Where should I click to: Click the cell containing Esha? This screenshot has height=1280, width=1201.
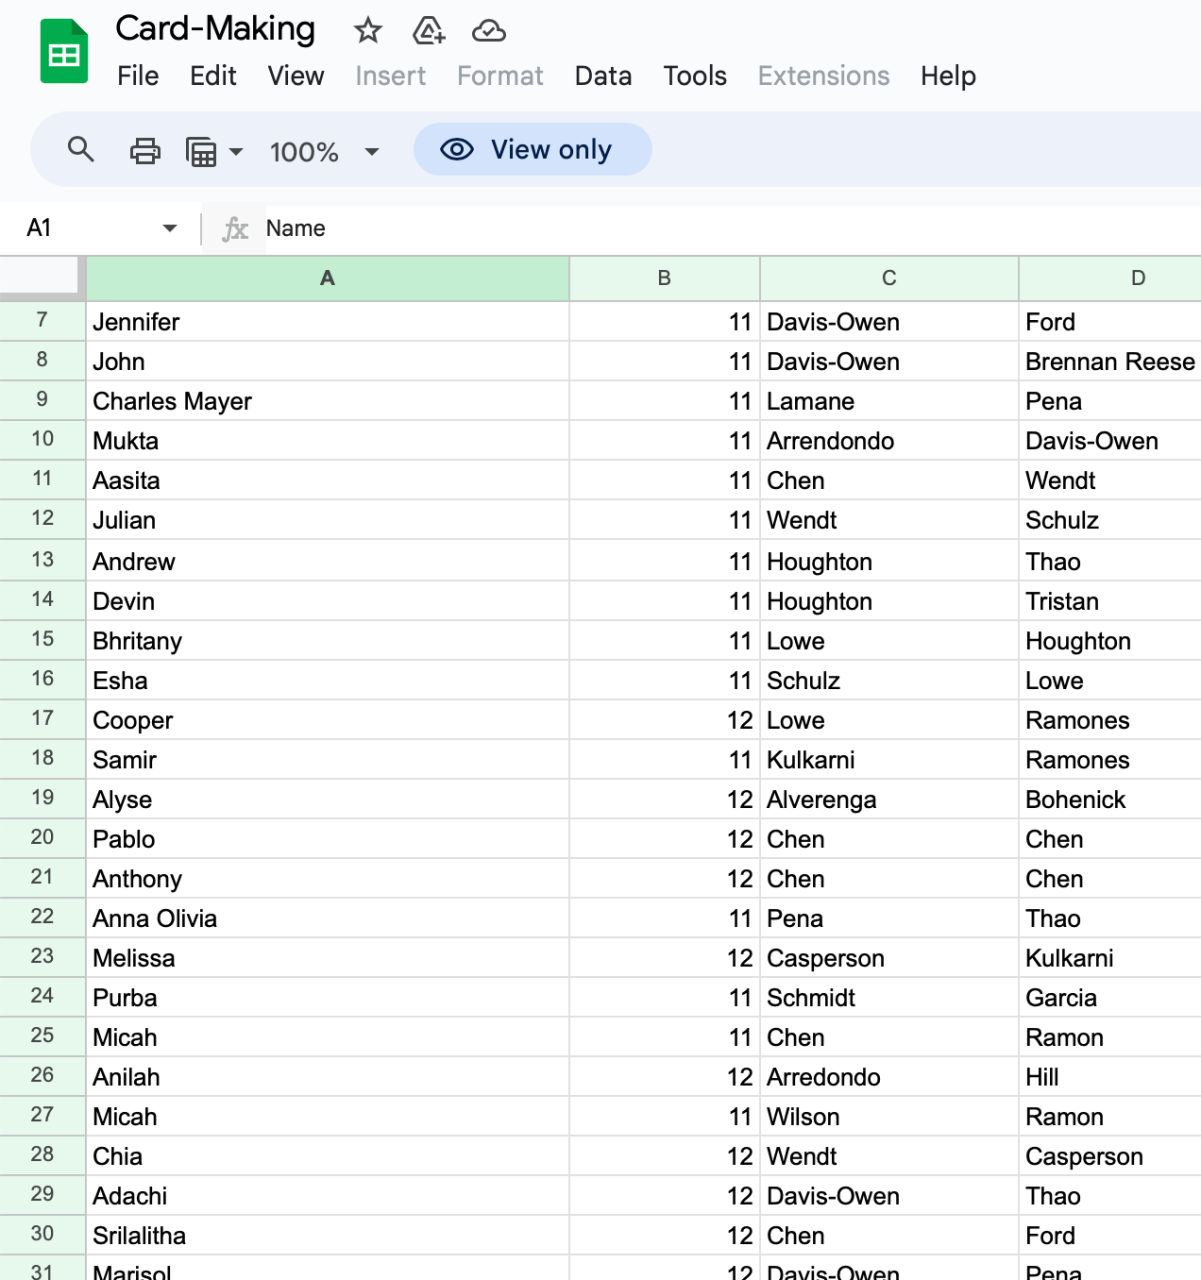click(x=328, y=680)
